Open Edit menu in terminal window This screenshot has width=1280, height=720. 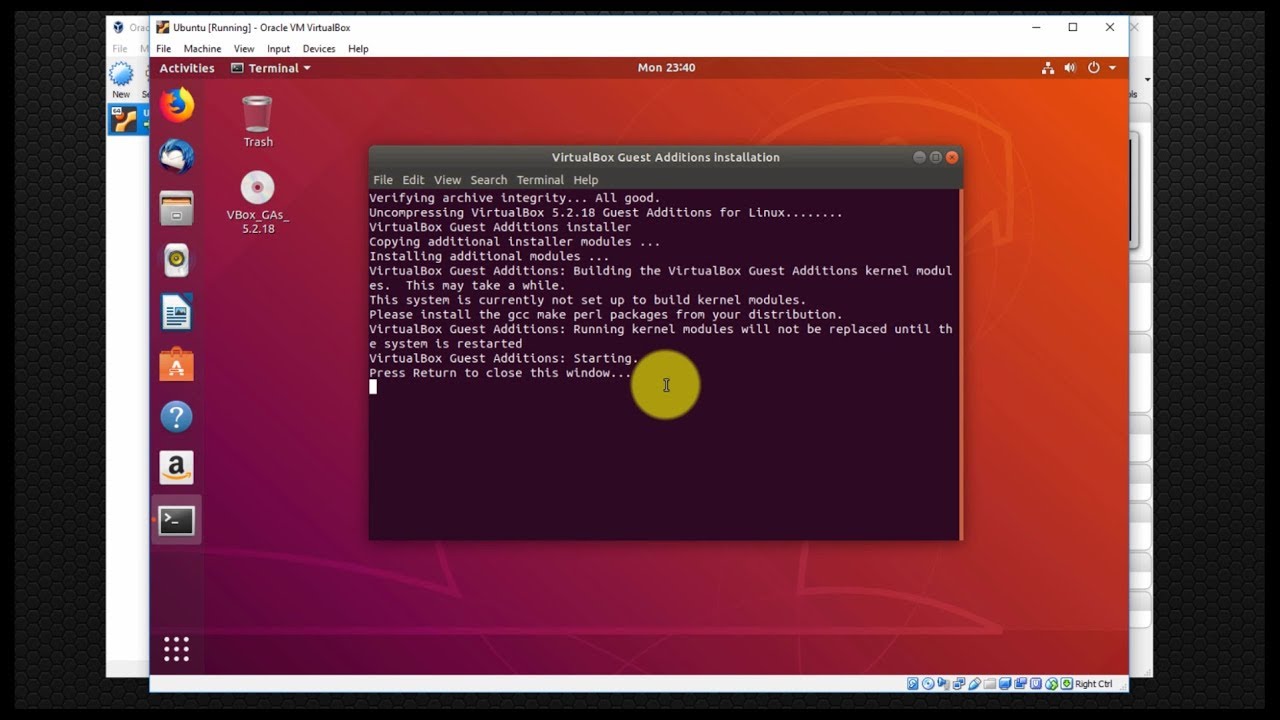(x=413, y=180)
